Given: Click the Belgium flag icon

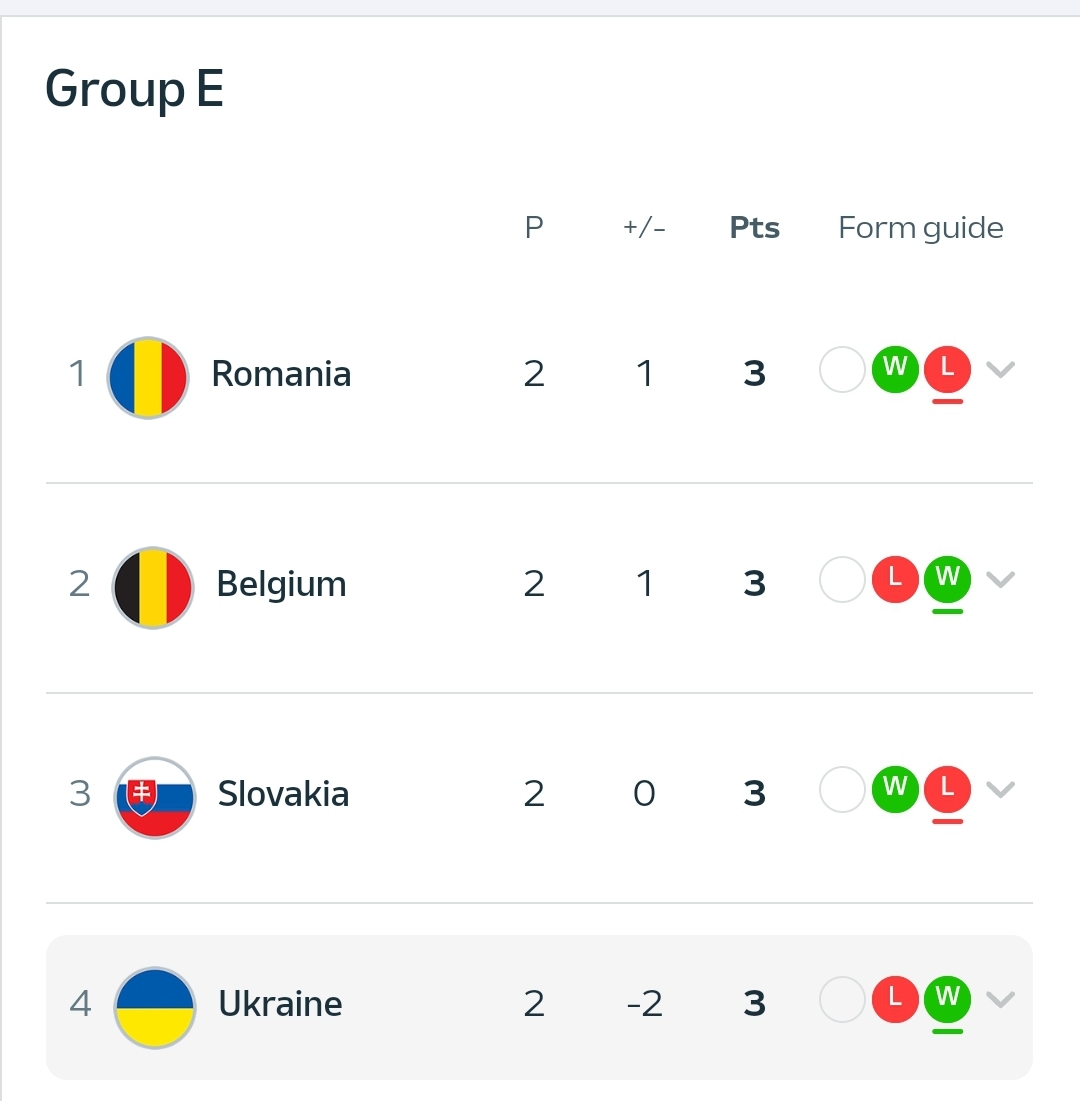Looking at the screenshot, I should coord(152,587).
